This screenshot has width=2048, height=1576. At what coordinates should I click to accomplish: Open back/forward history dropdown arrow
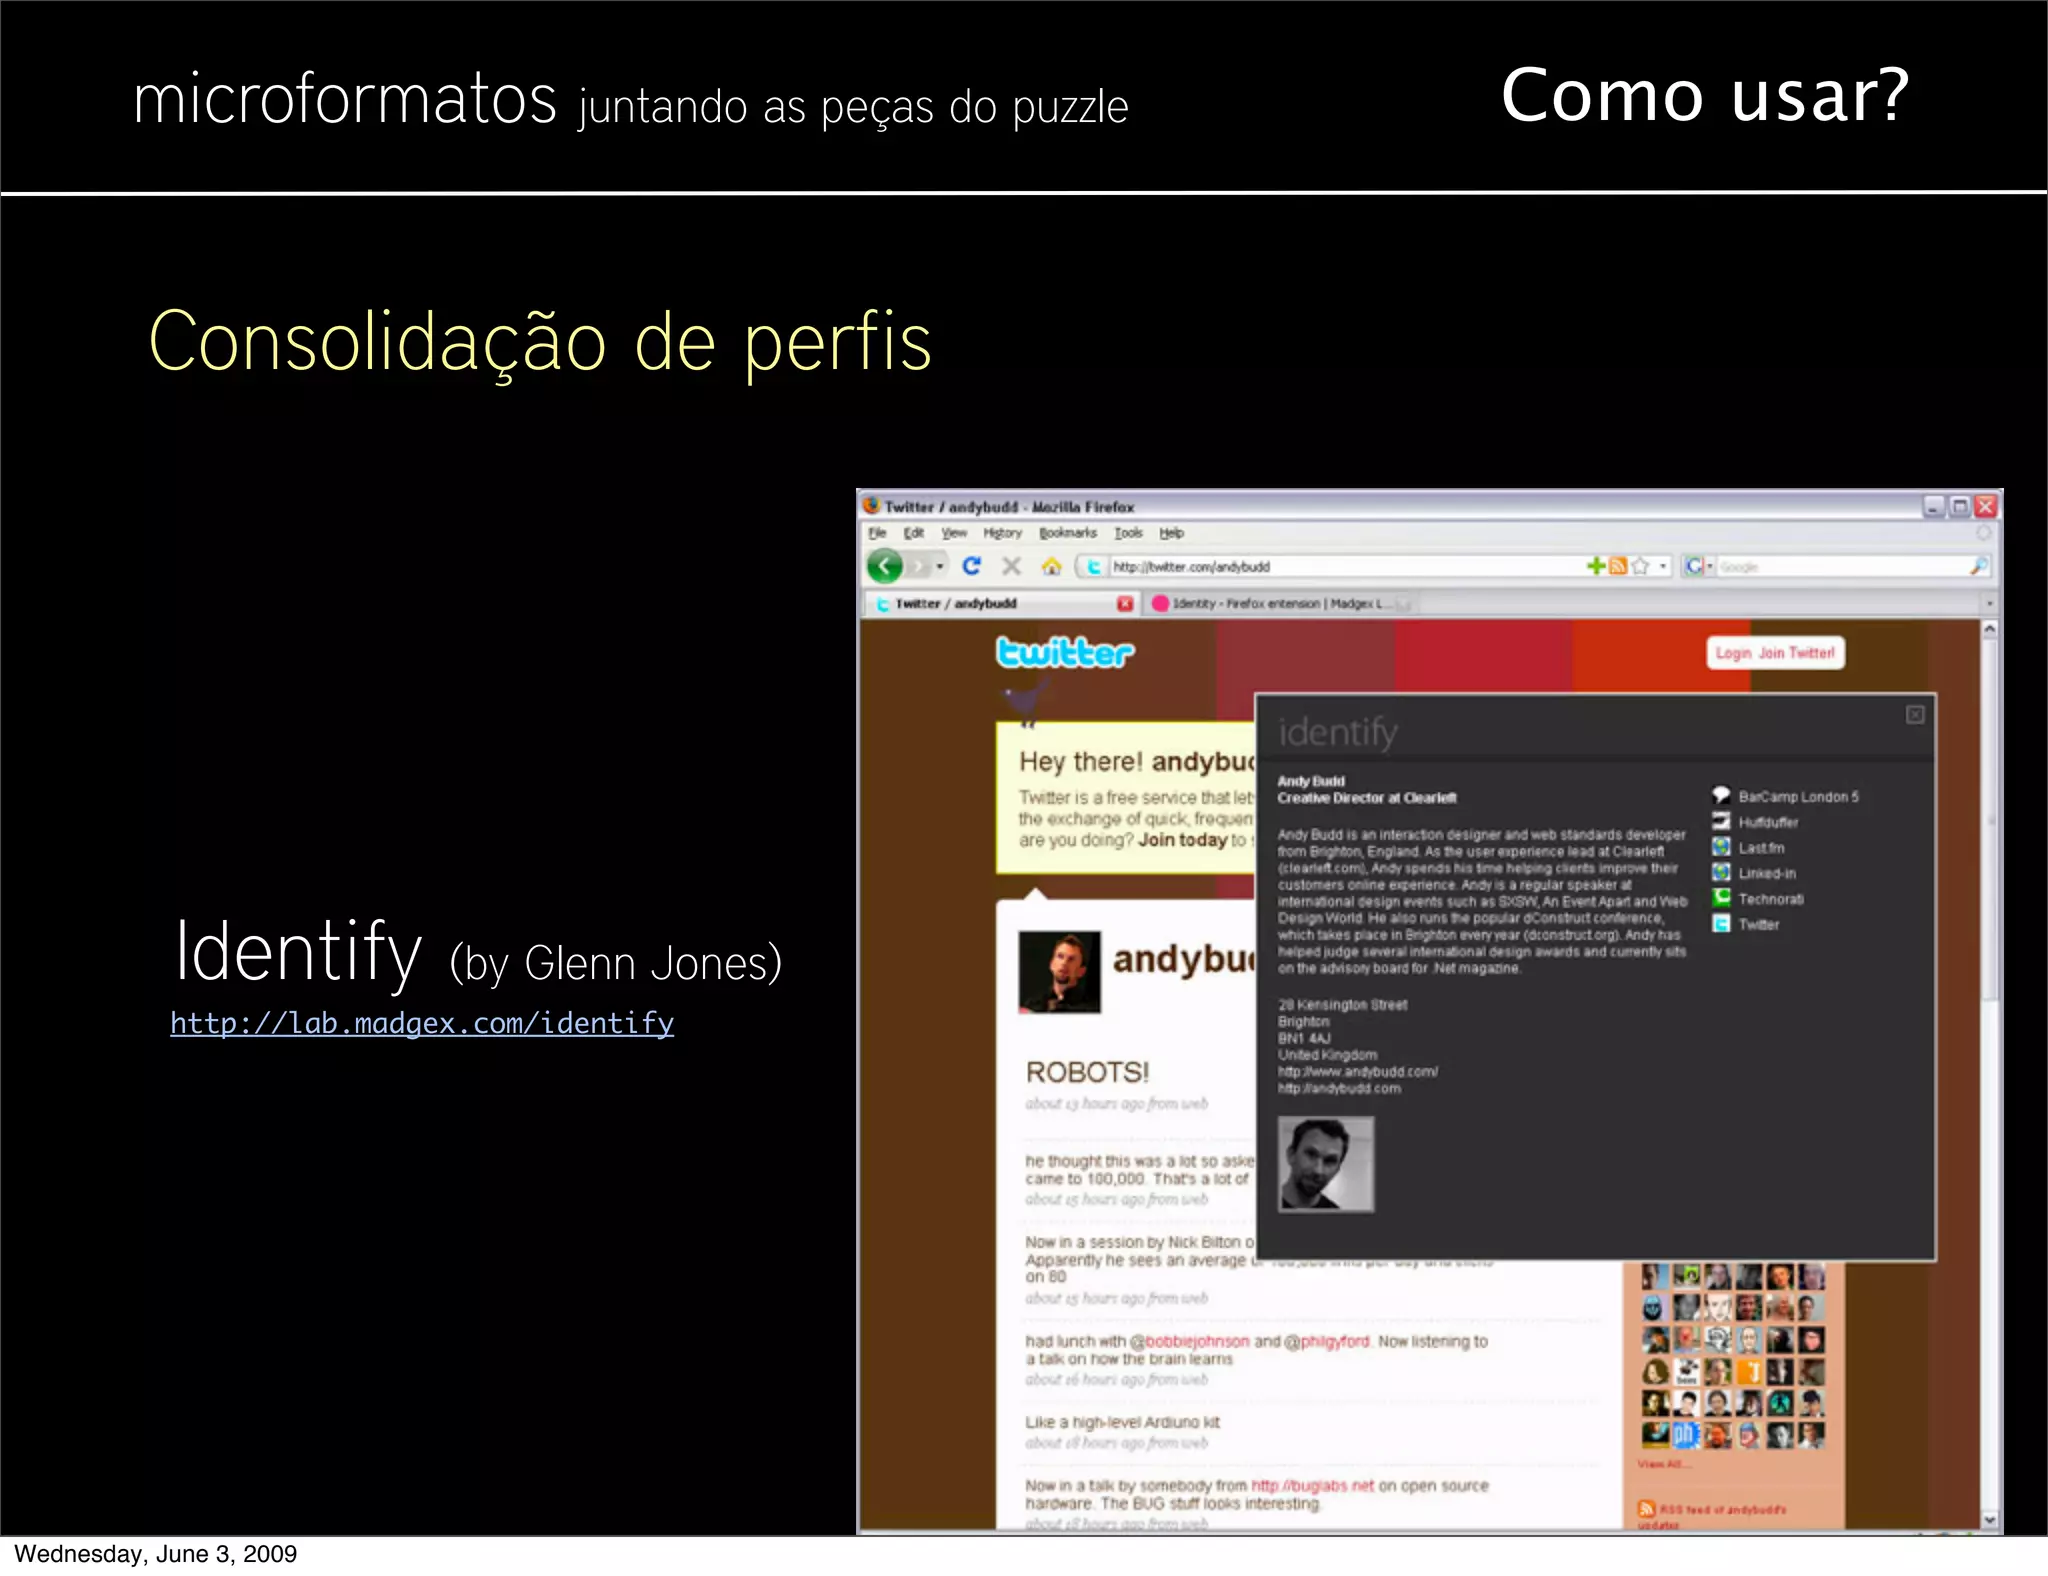940,567
